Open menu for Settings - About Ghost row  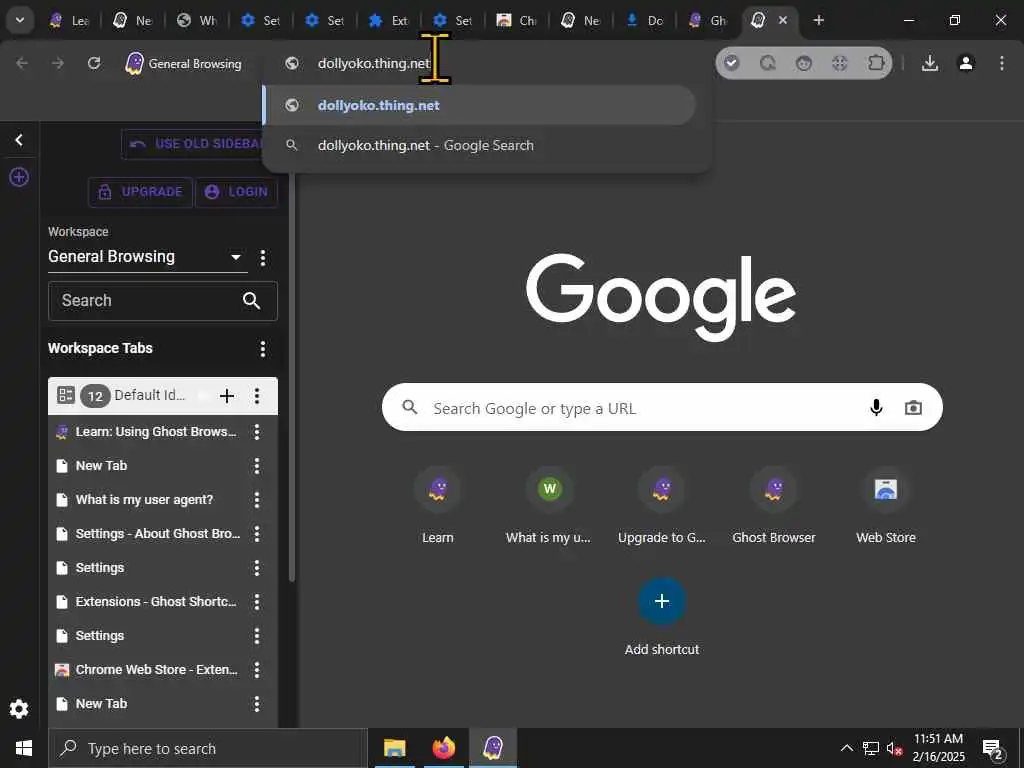pyautogui.click(x=257, y=534)
